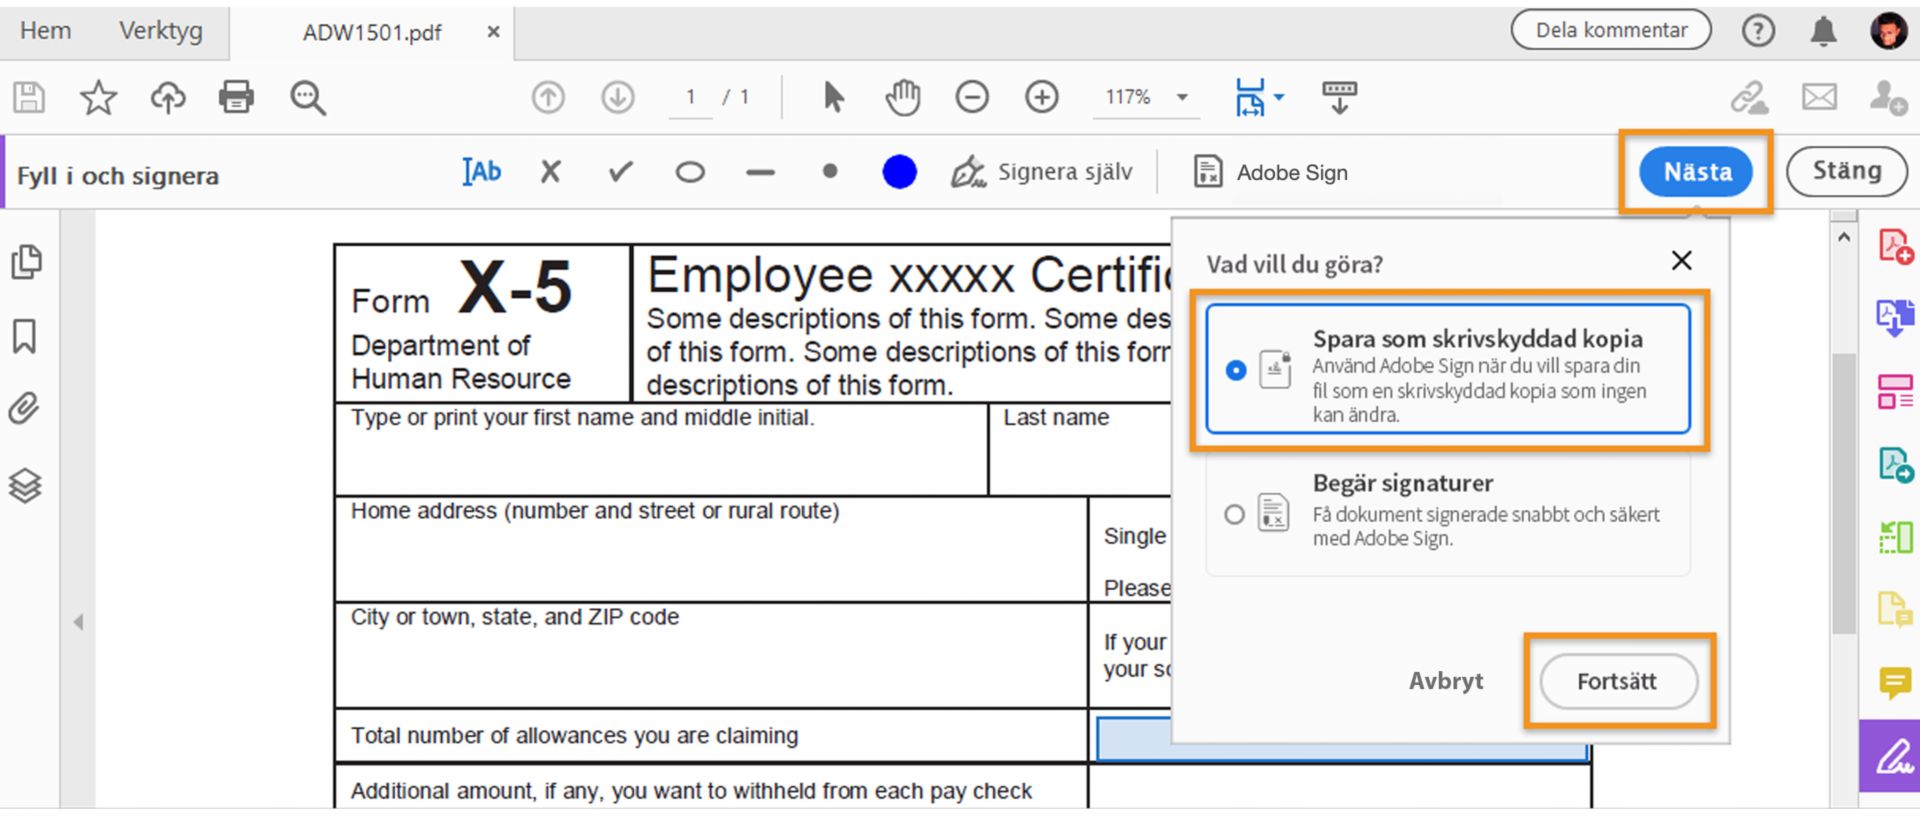Switch to the Verktyg tab
The width and height of the screenshot is (1920, 816).
click(x=160, y=31)
